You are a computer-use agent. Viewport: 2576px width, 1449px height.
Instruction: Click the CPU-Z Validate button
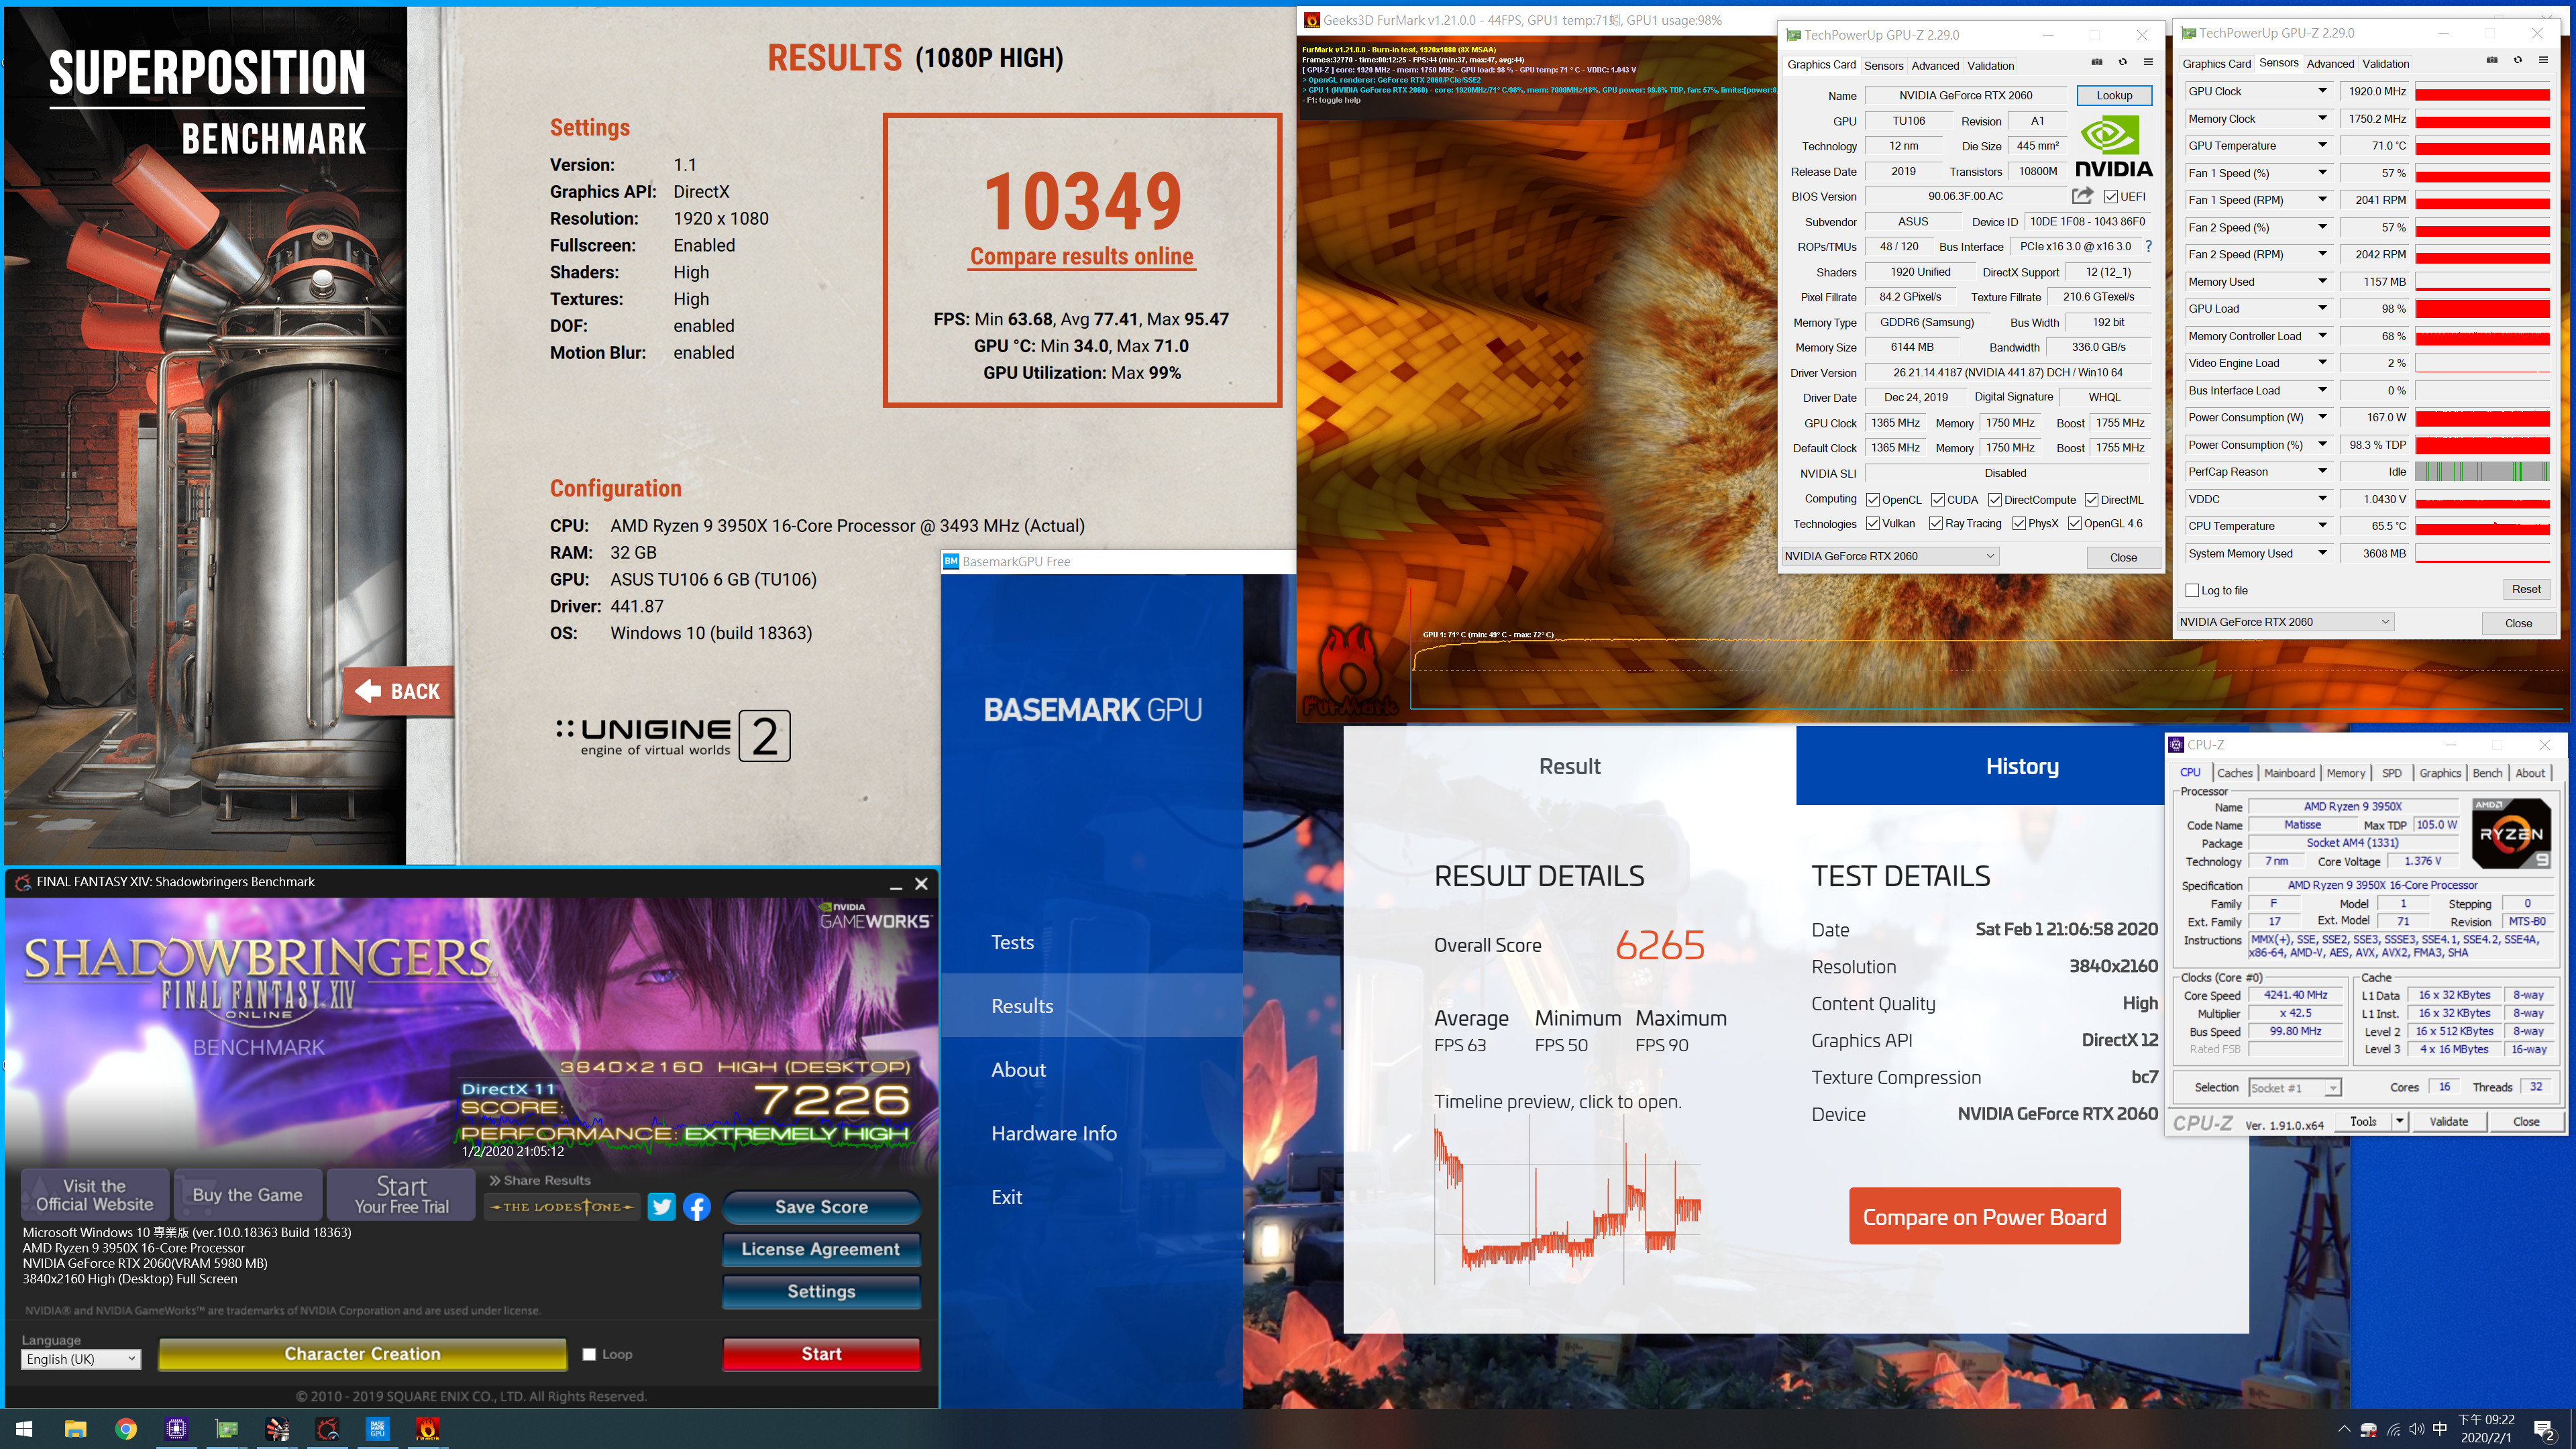tap(2448, 1121)
